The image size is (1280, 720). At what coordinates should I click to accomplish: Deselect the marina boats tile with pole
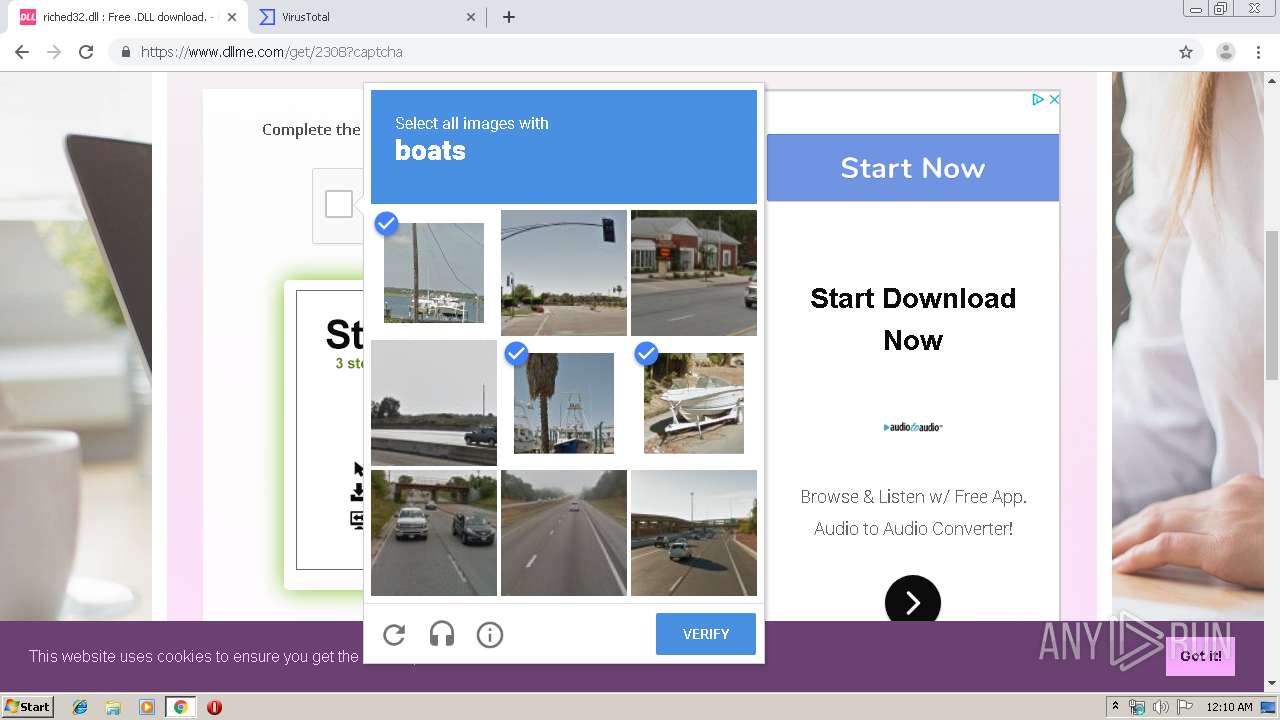(x=434, y=272)
